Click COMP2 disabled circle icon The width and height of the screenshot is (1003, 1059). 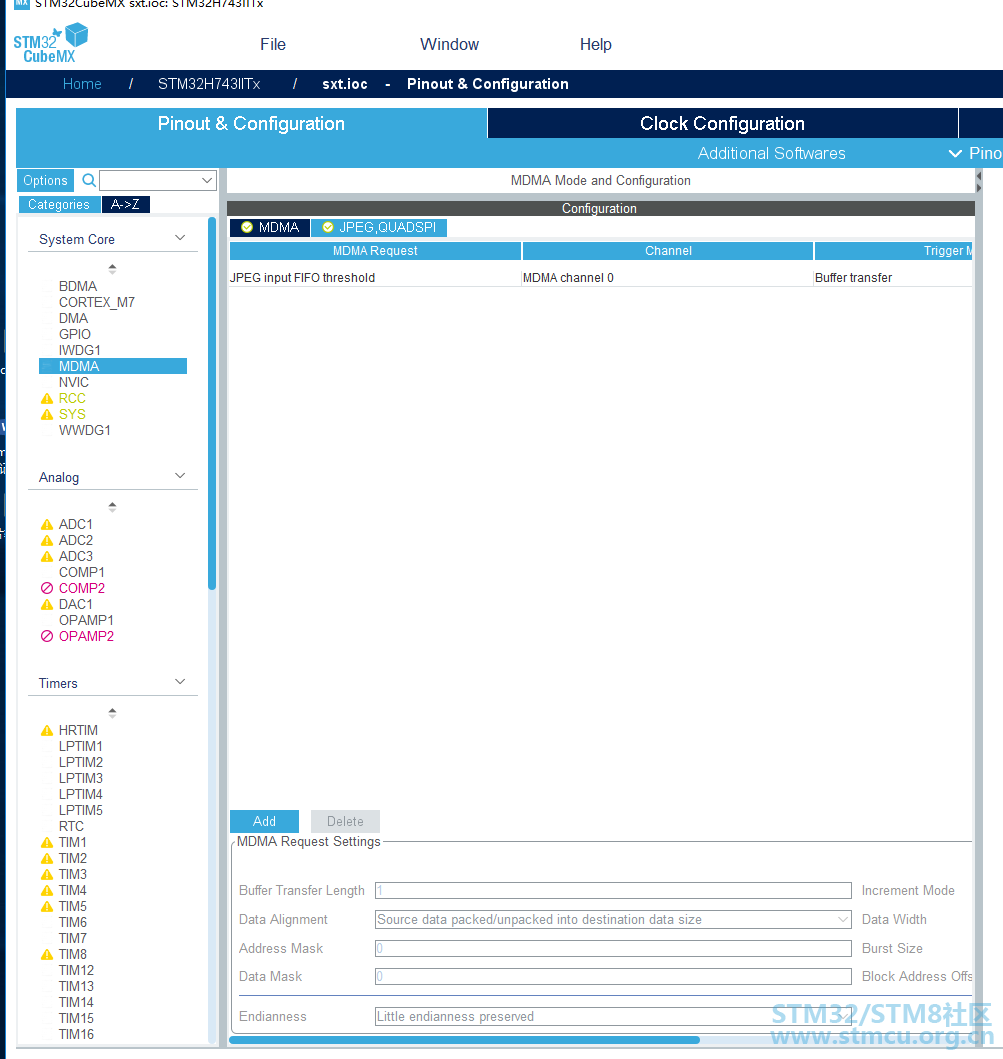[47, 588]
